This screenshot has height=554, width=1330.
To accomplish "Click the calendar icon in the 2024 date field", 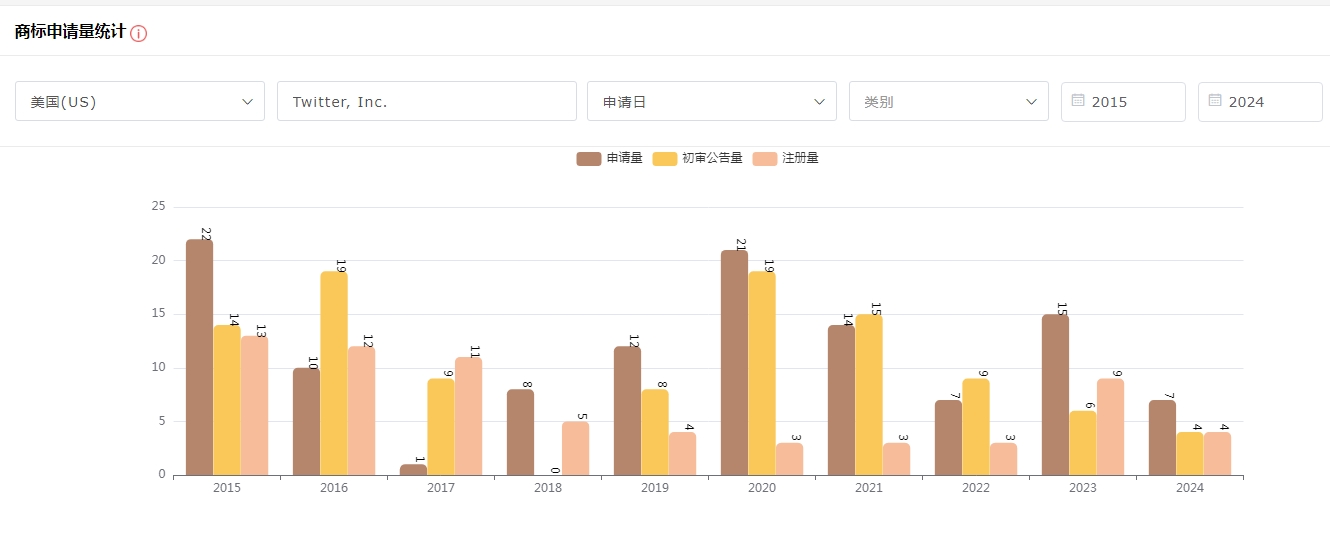I will 1215,100.
